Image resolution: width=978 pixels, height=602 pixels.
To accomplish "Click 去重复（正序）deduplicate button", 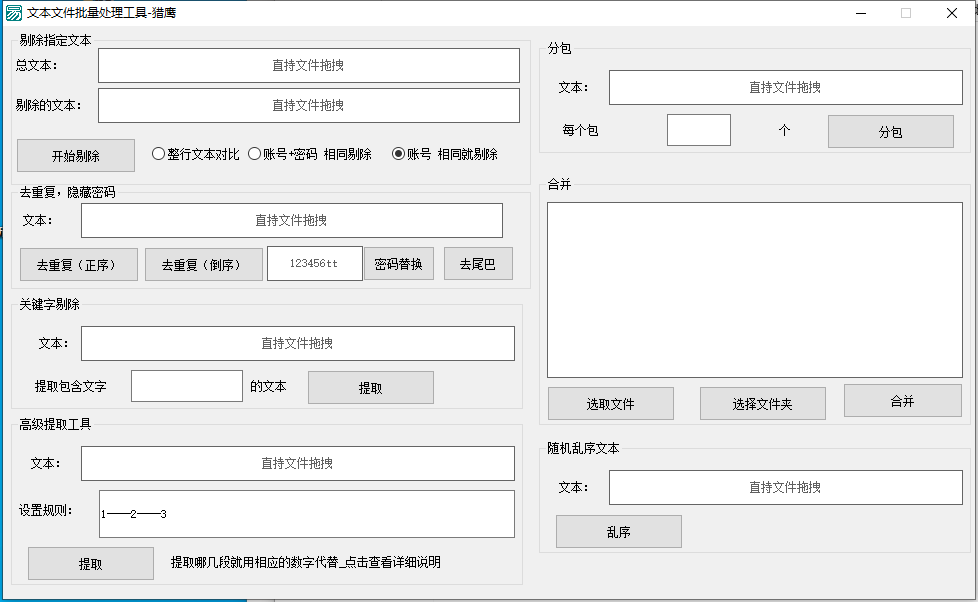I will (78, 264).
